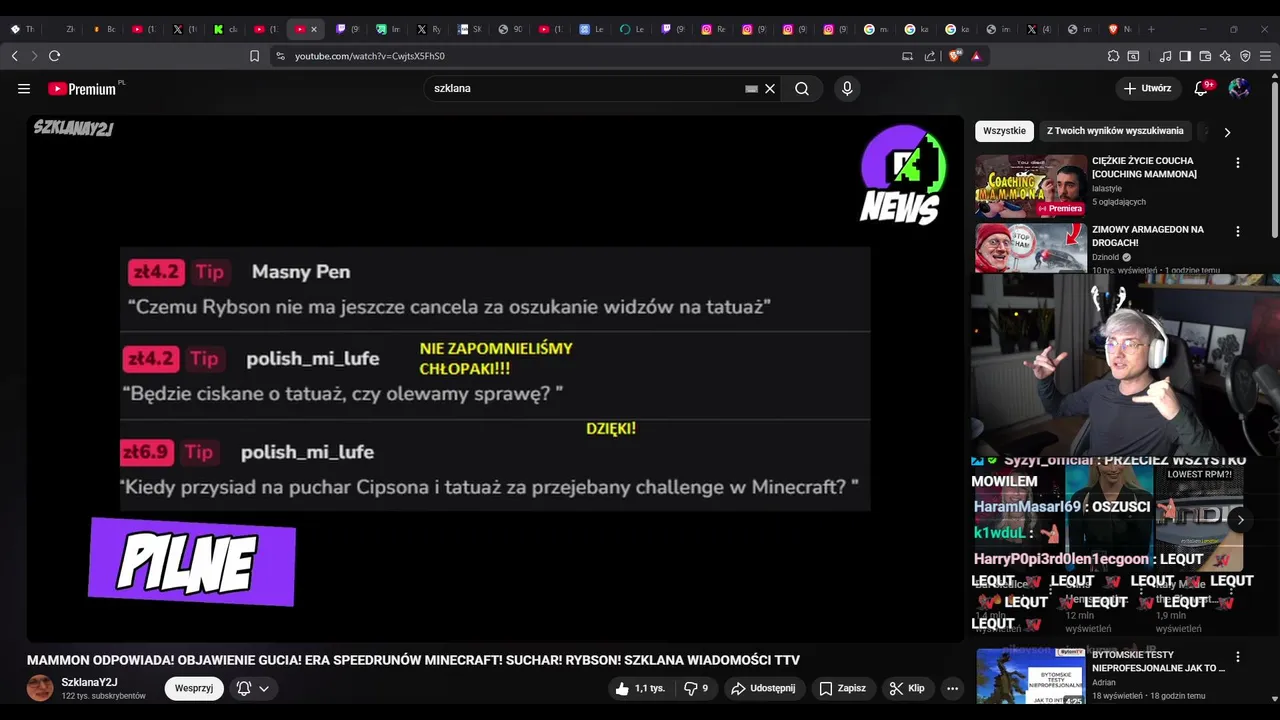The width and height of the screenshot is (1280, 720).
Task: Open more options for CIĘŻKIE ŻYCIE COUCHA video
Action: click(x=1237, y=163)
